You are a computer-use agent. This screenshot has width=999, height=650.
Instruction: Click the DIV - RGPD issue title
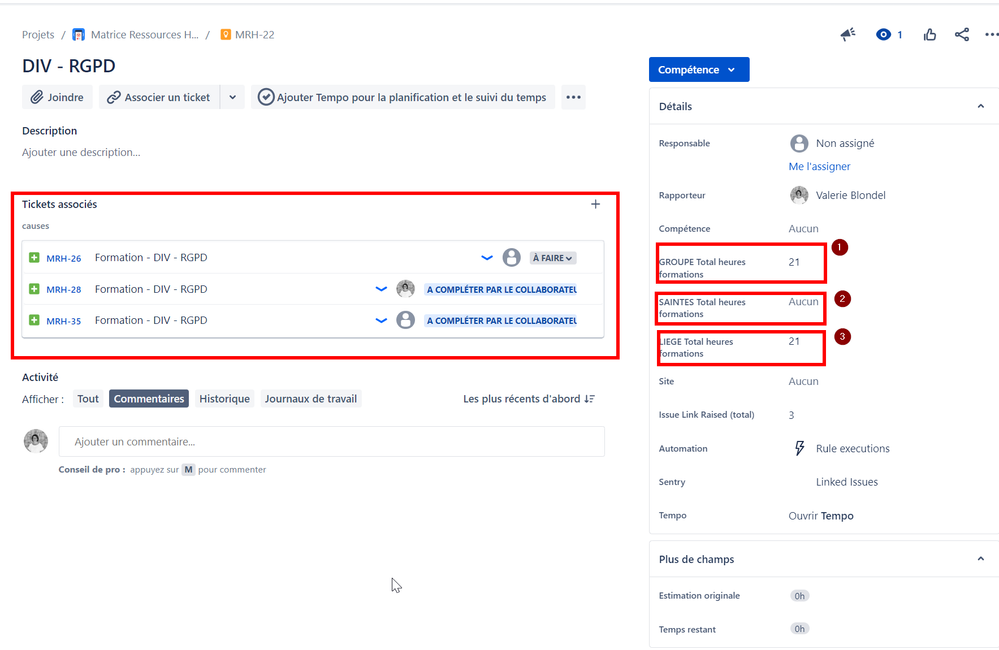point(69,66)
